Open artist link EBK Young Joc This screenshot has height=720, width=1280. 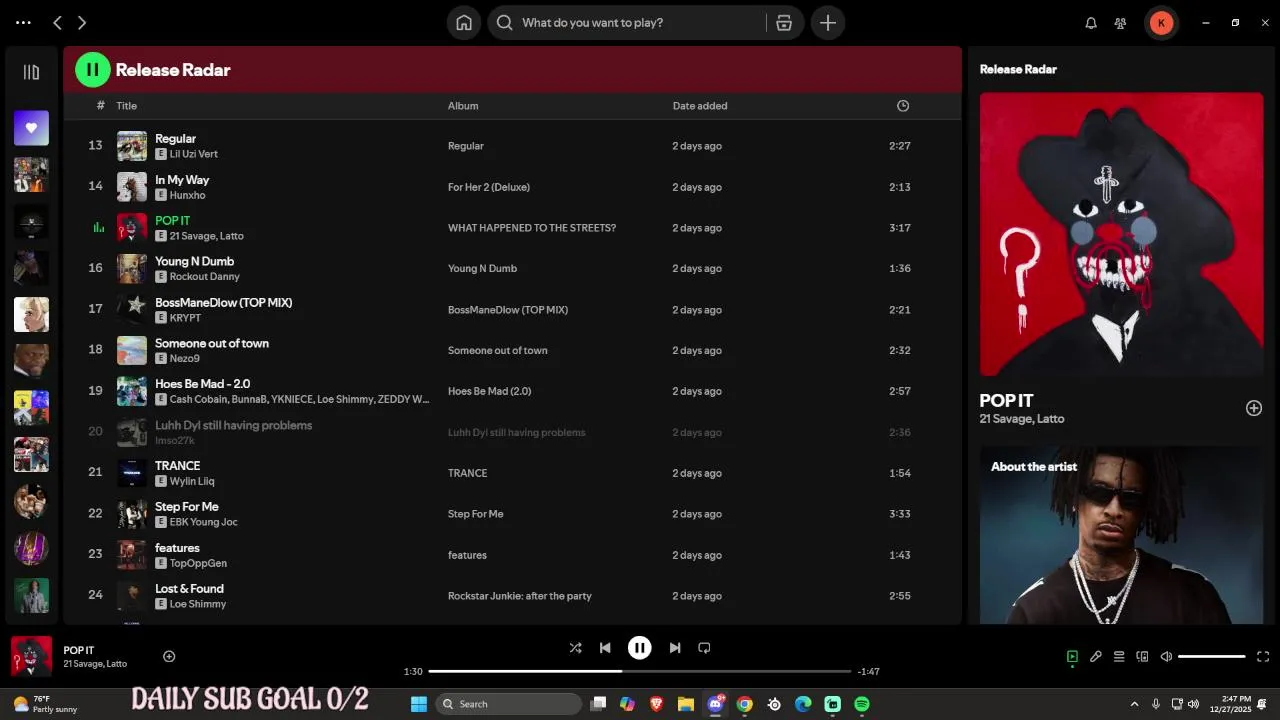click(x=204, y=522)
